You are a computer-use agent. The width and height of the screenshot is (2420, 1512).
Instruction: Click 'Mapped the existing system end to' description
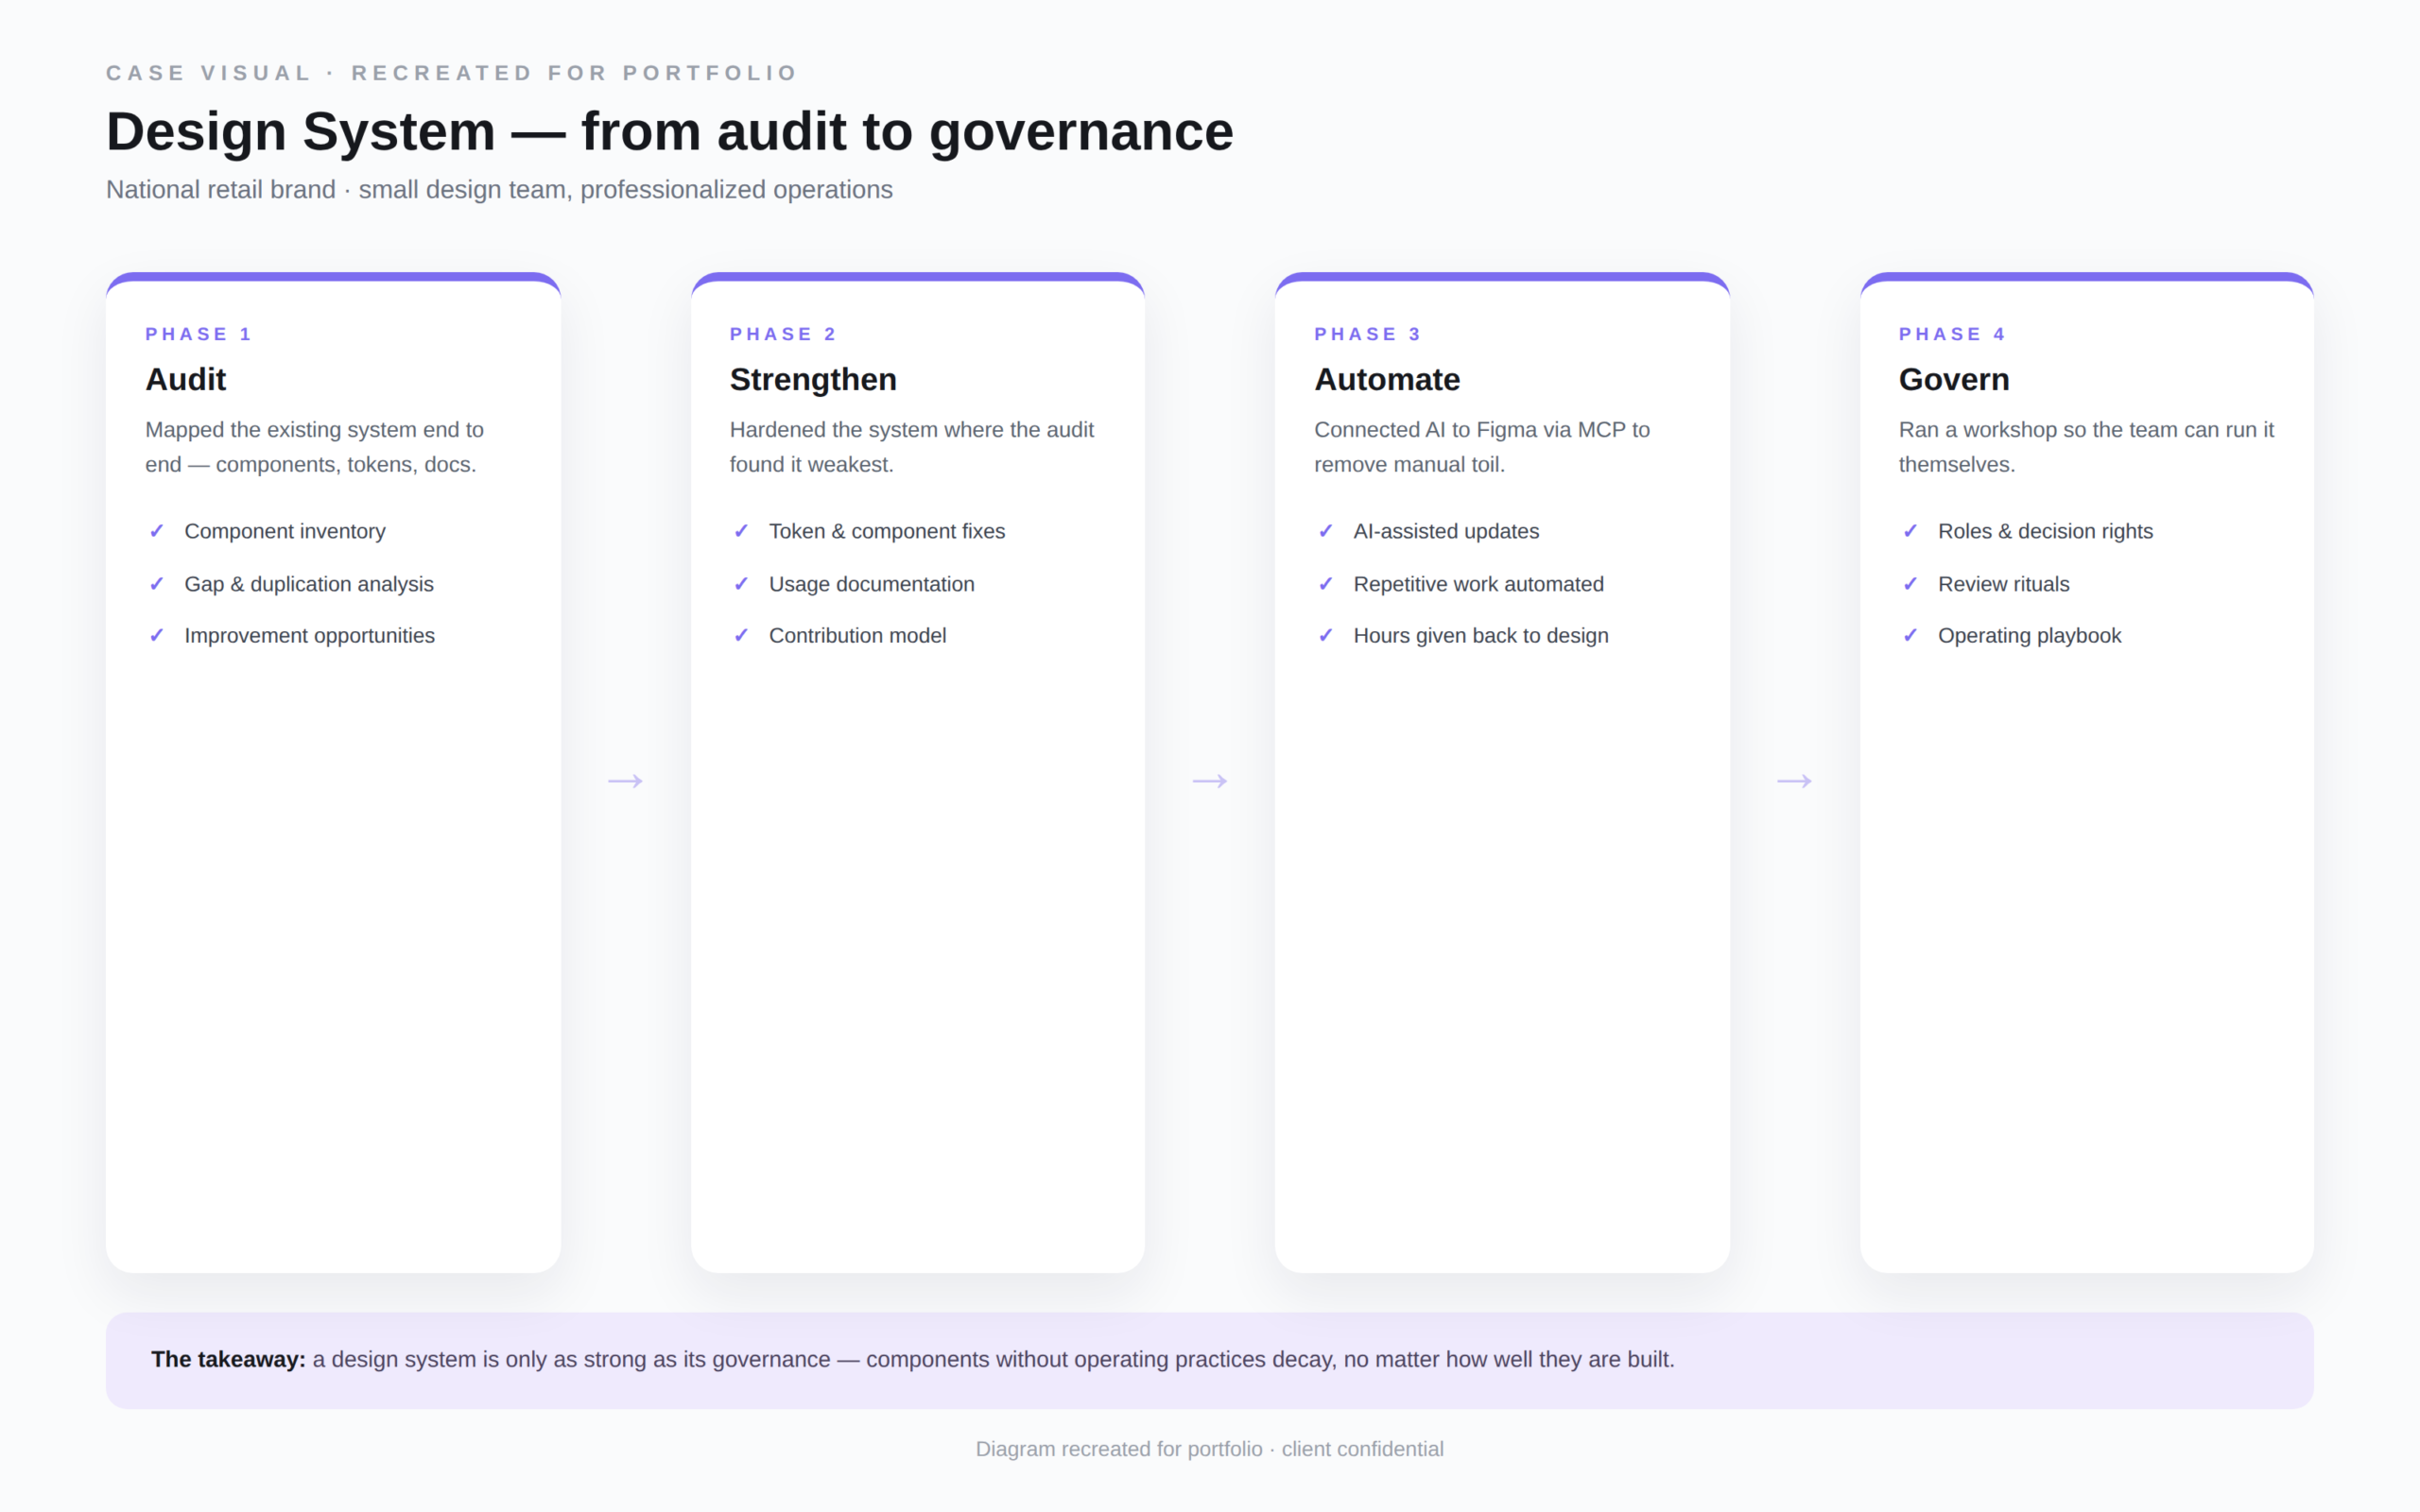point(315,447)
